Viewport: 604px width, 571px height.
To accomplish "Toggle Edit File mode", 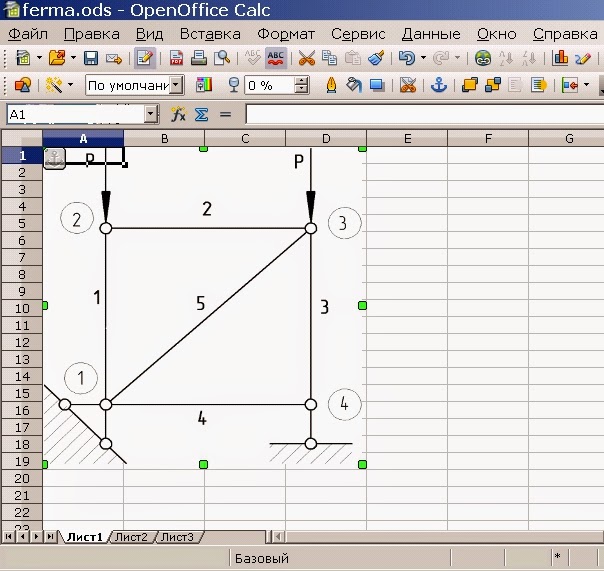I will tap(145, 58).
